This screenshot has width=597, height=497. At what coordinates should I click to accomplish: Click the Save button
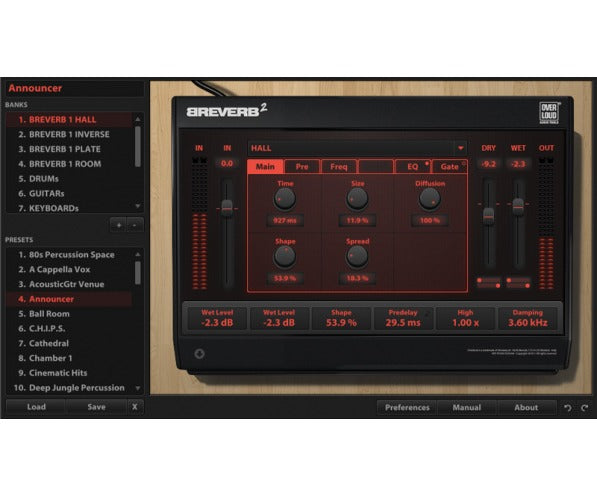(x=96, y=407)
